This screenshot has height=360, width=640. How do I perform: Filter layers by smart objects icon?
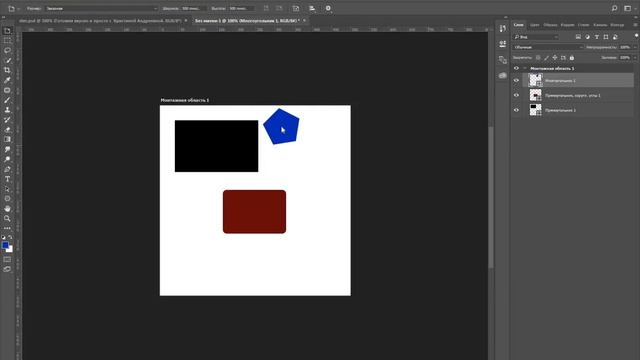point(615,37)
